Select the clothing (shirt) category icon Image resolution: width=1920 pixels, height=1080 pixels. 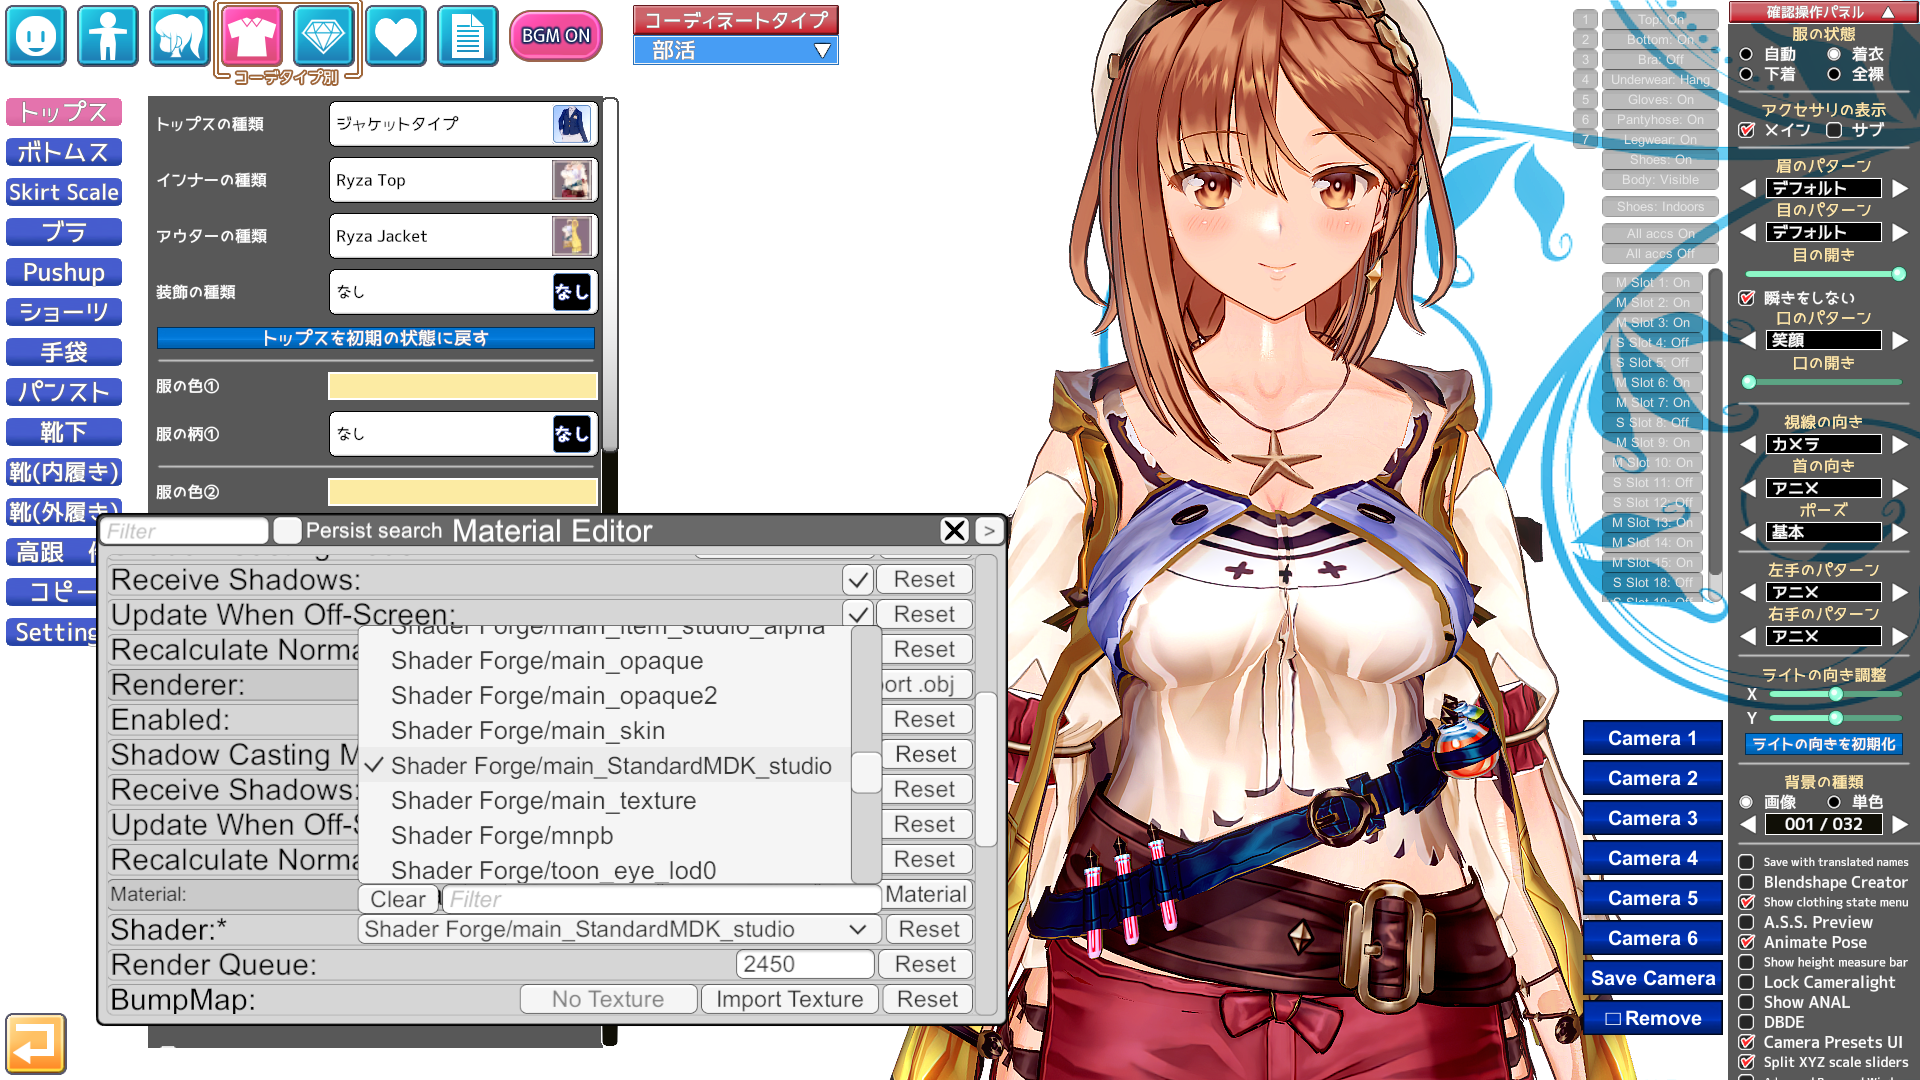coord(252,36)
